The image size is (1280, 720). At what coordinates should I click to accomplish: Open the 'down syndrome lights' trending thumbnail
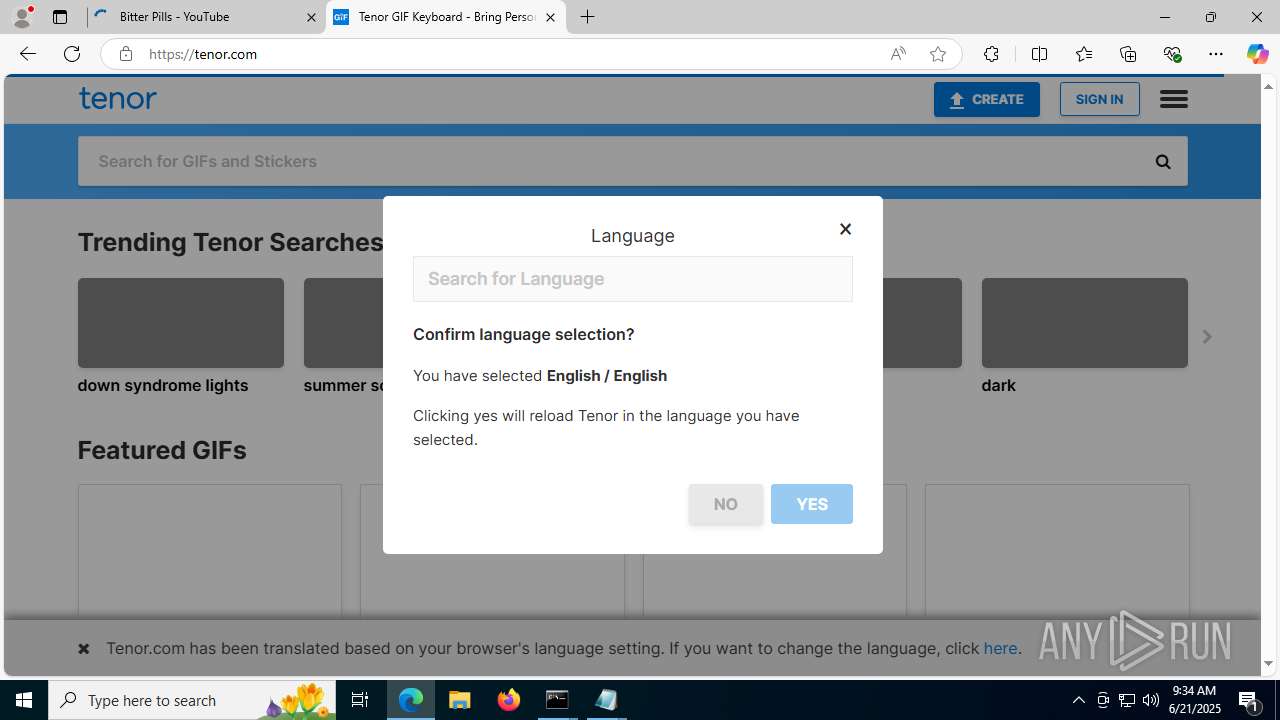tap(181, 323)
